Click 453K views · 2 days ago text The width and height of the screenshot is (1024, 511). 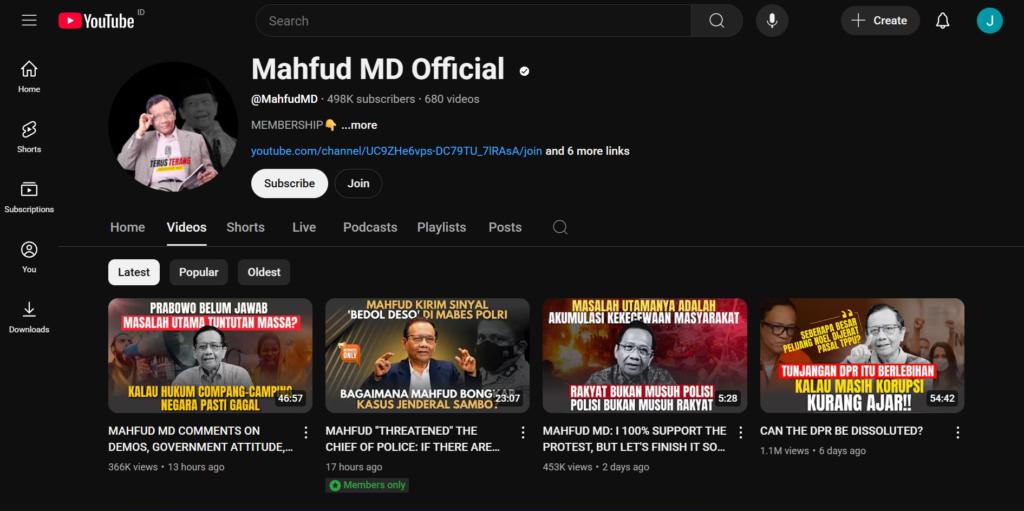[596, 467]
